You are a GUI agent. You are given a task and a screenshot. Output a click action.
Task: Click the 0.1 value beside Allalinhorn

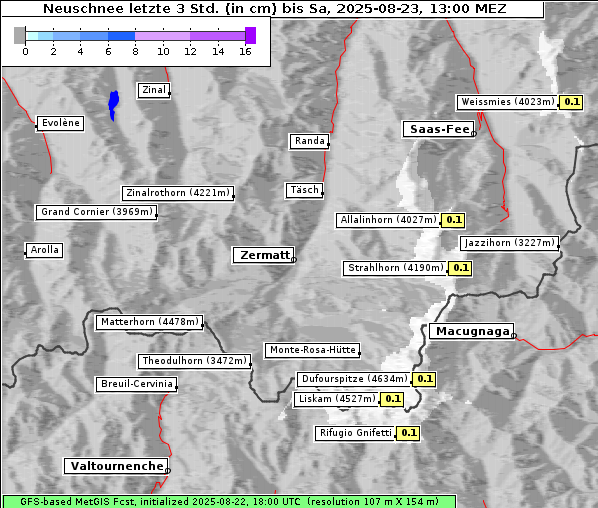click(x=453, y=220)
